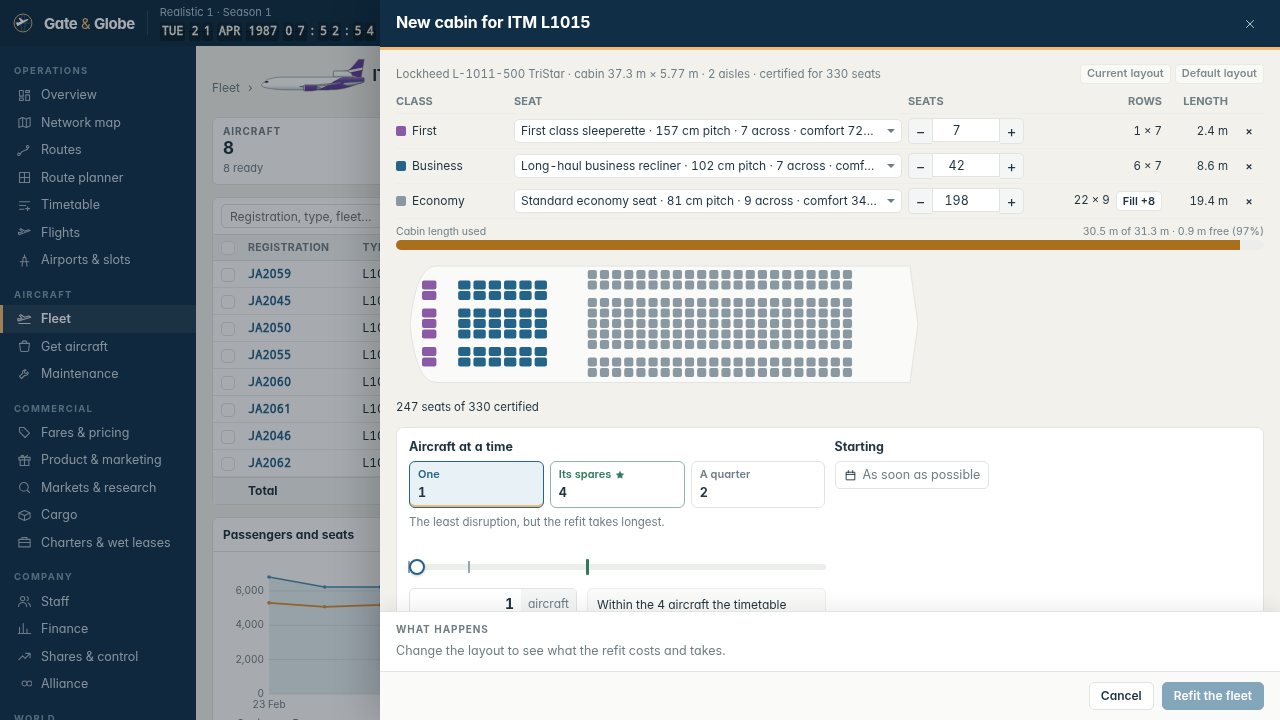Image resolution: width=1280 pixels, height=720 pixels.
Task: Open the Business seat type dropdown
Action: 708,166
